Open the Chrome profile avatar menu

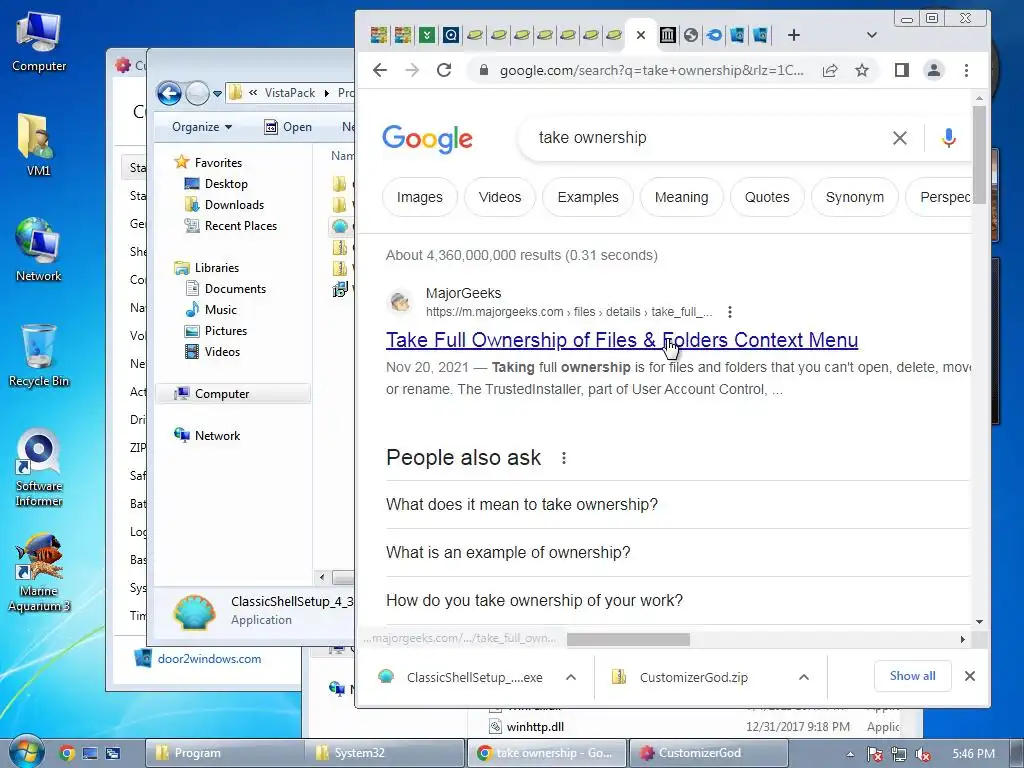934,71
